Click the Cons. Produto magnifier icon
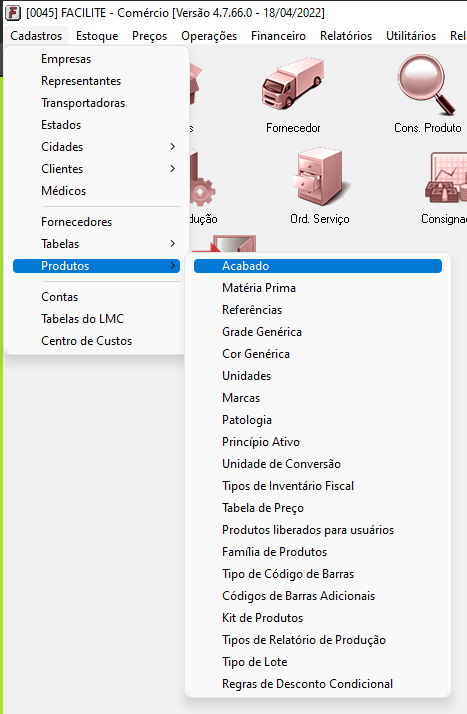The width and height of the screenshot is (467, 714). 426,85
